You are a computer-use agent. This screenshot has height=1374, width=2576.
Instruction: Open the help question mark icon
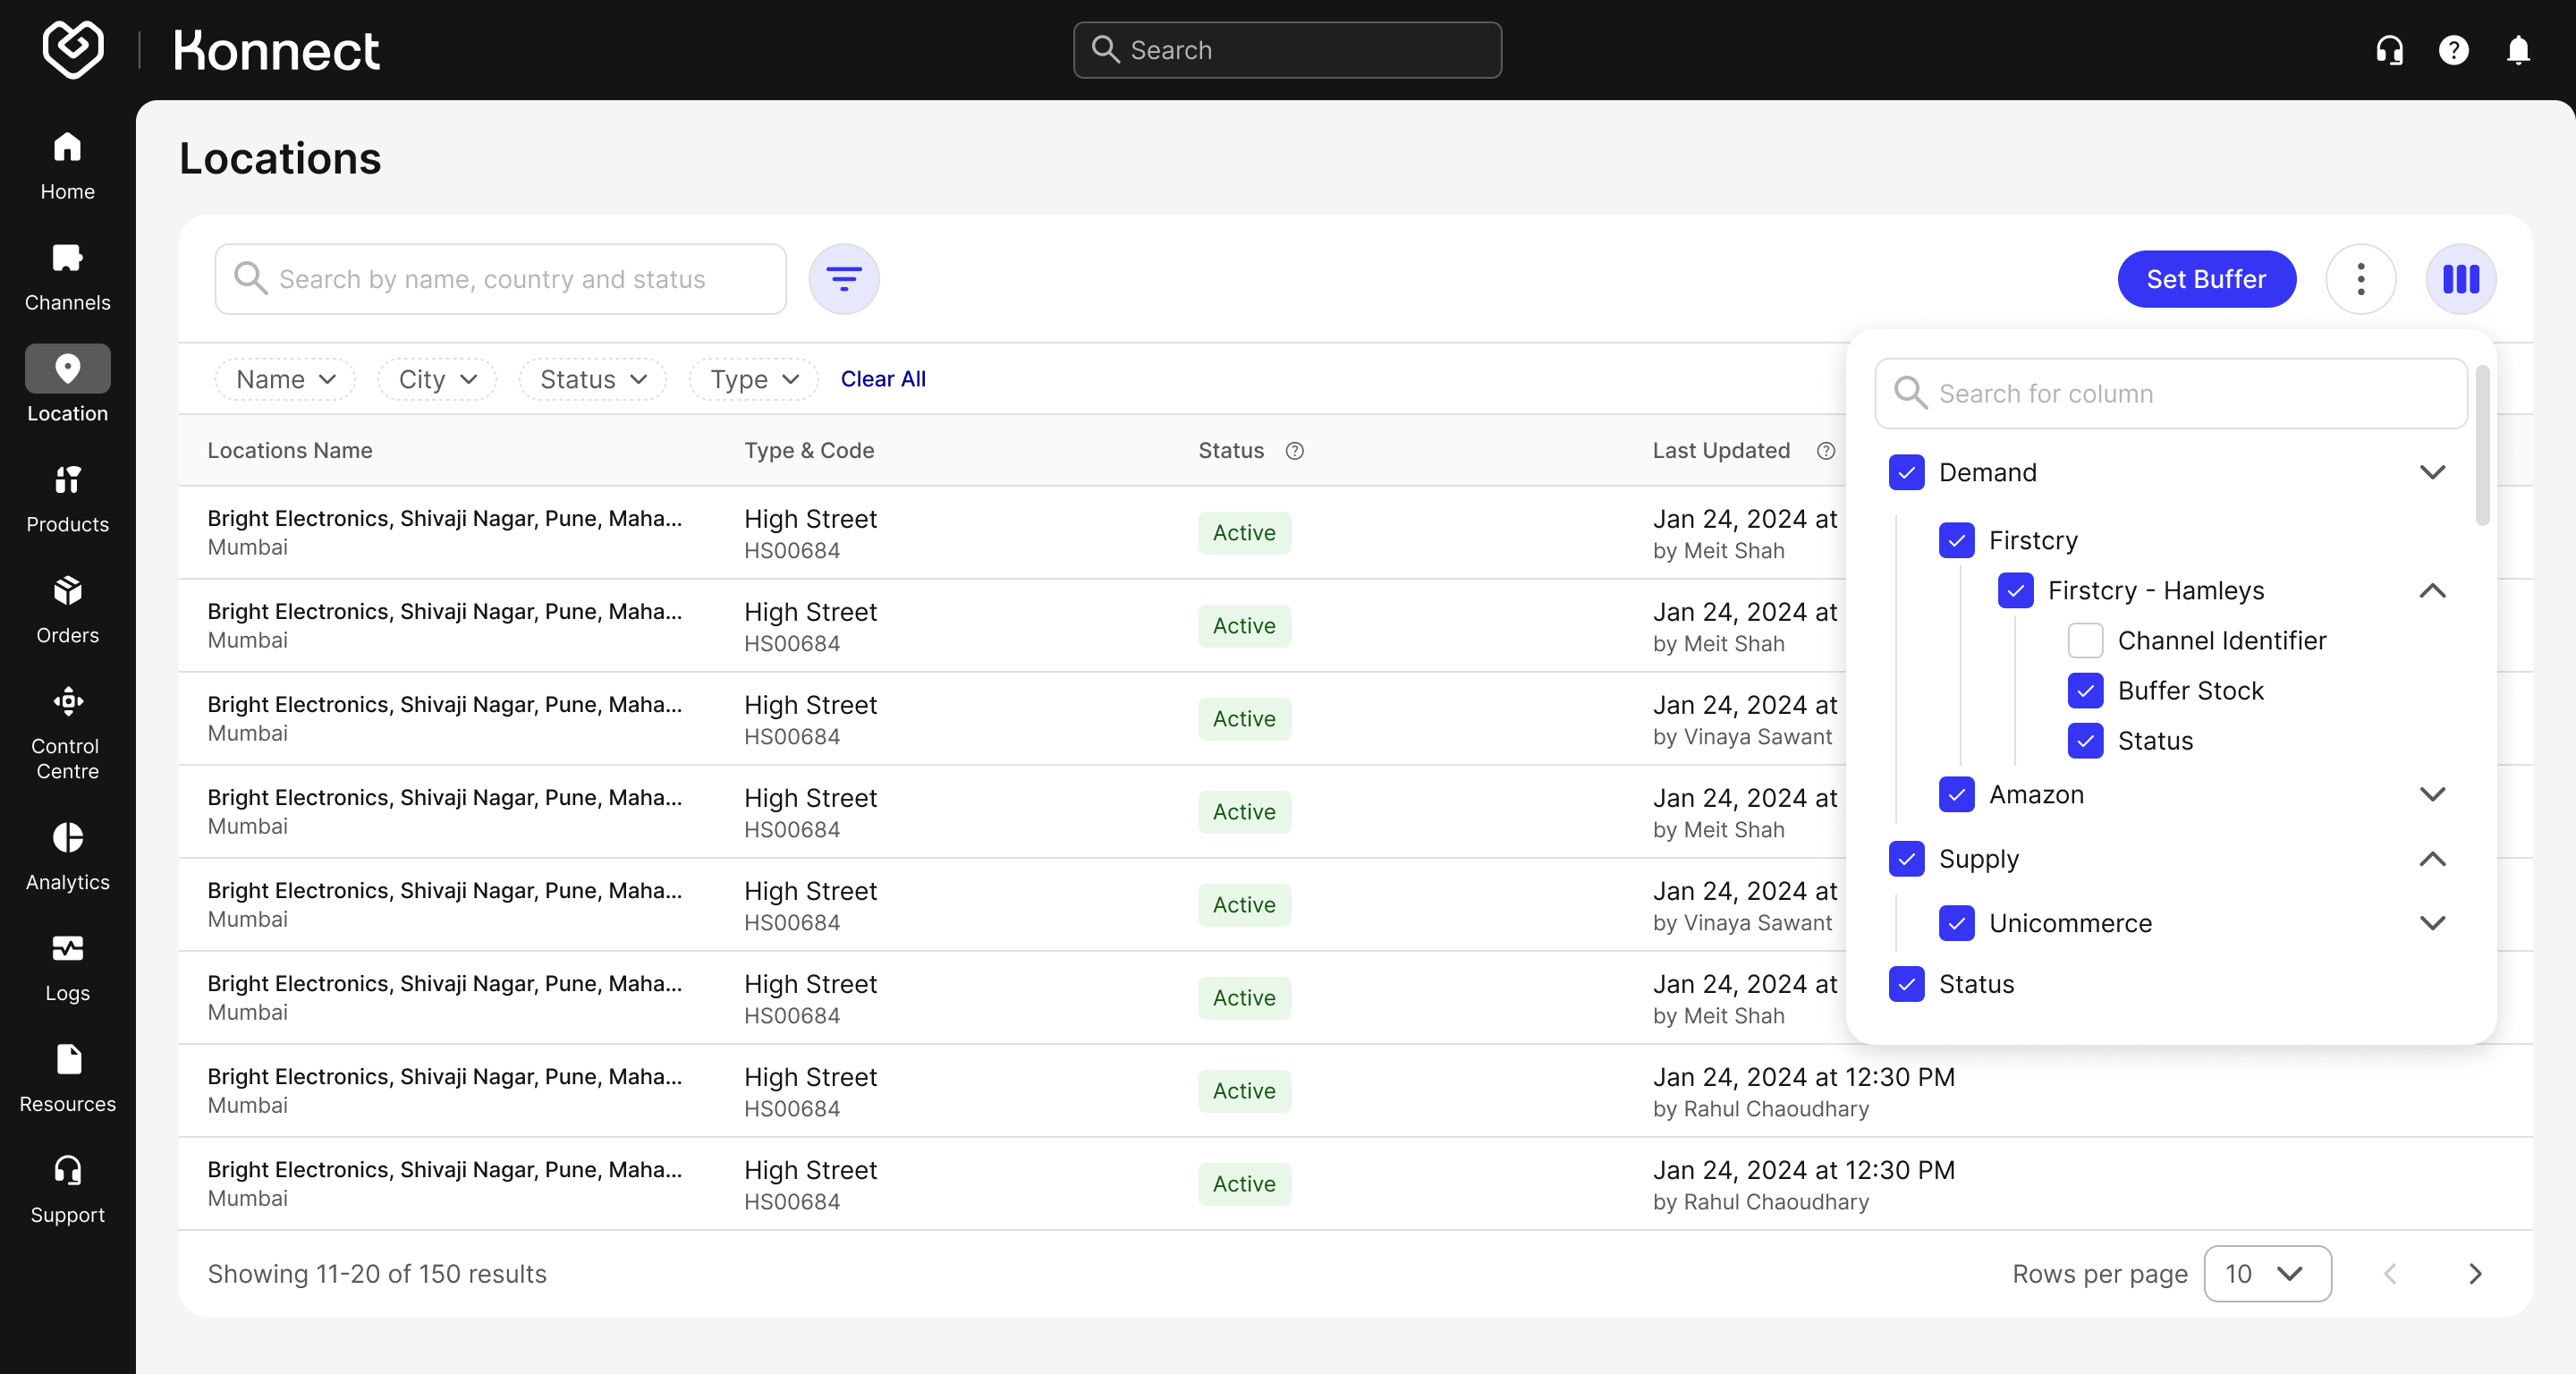tap(2453, 50)
